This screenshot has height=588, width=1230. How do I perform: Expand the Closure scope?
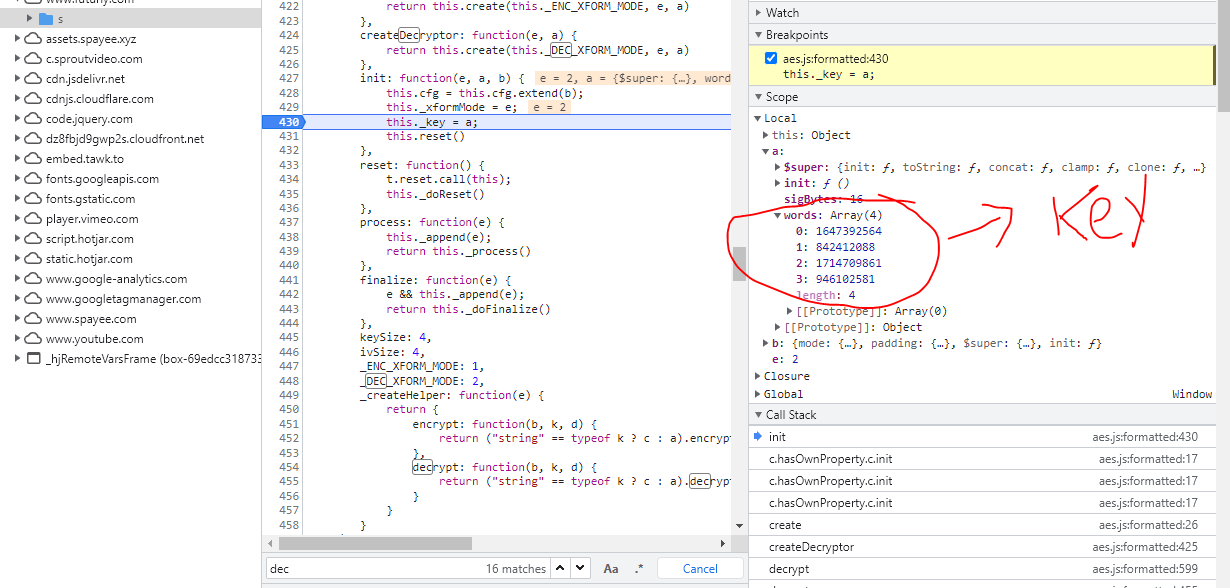pyautogui.click(x=757, y=376)
